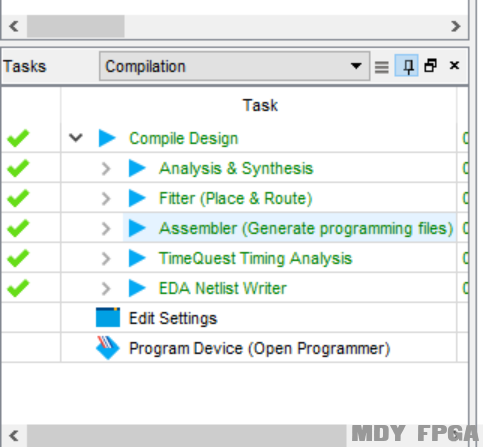Start Analysis & Synthesis via its play icon
Screen dimensions: 484x447
tap(137, 168)
